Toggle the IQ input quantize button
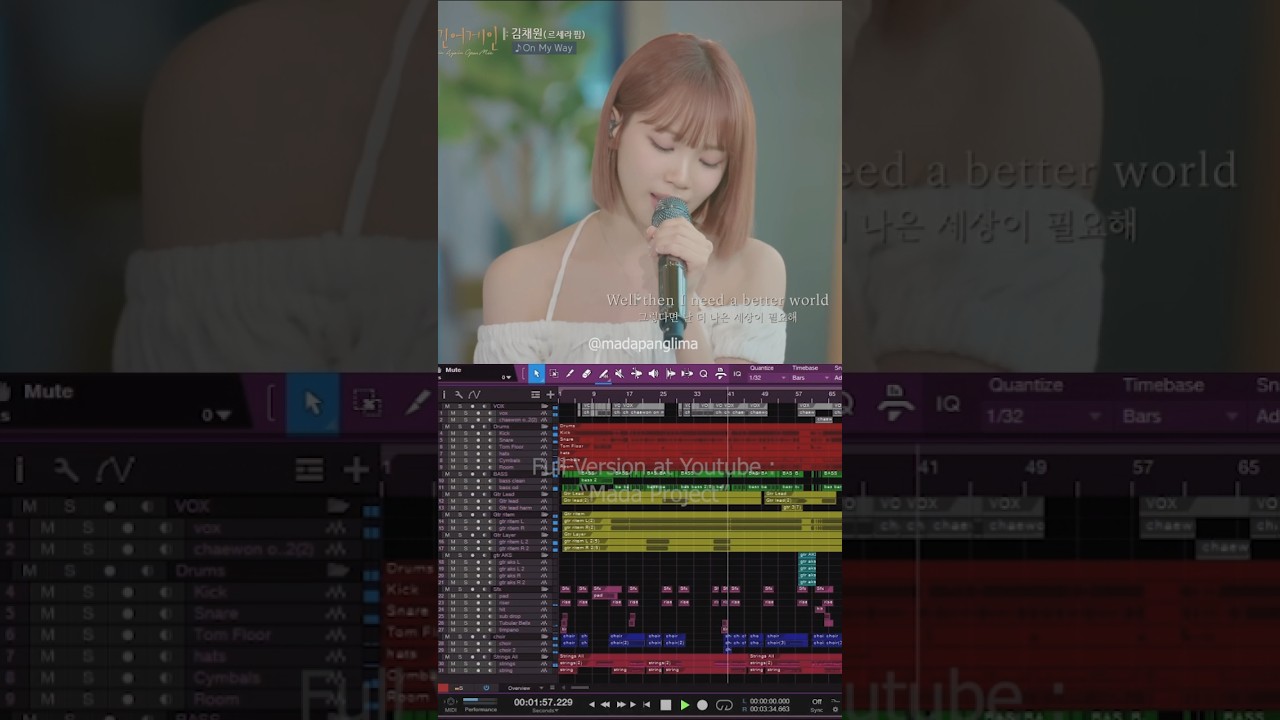The height and width of the screenshot is (720, 1280). pyautogui.click(x=737, y=374)
